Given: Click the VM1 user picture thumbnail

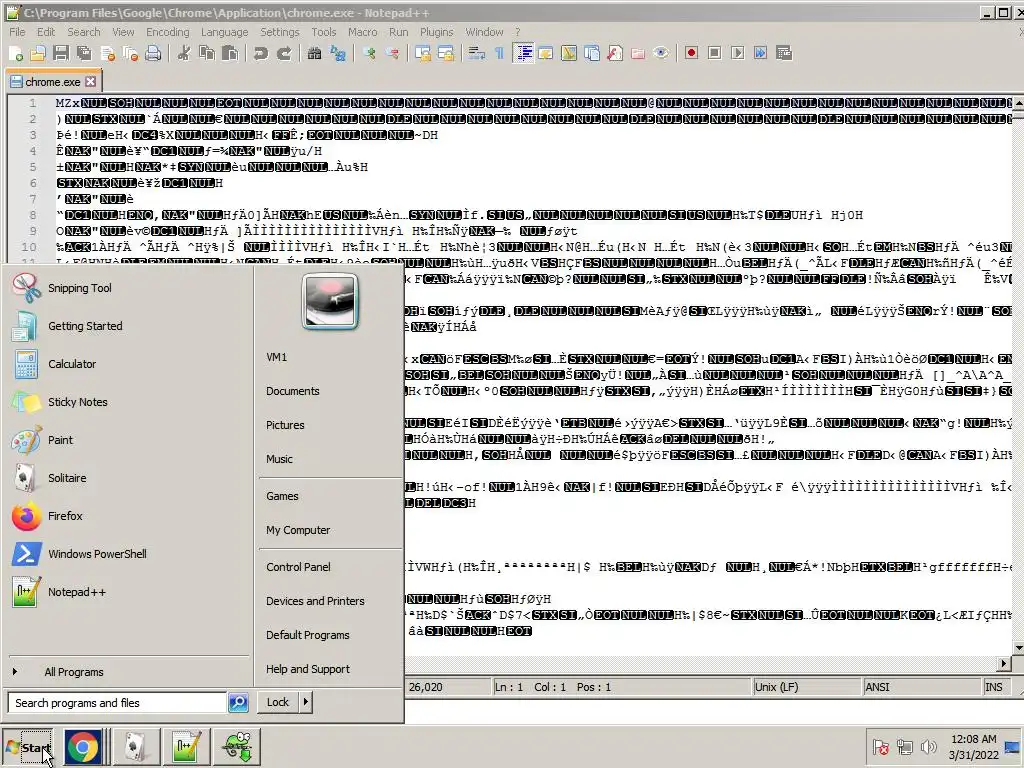Looking at the screenshot, I should point(330,301).
